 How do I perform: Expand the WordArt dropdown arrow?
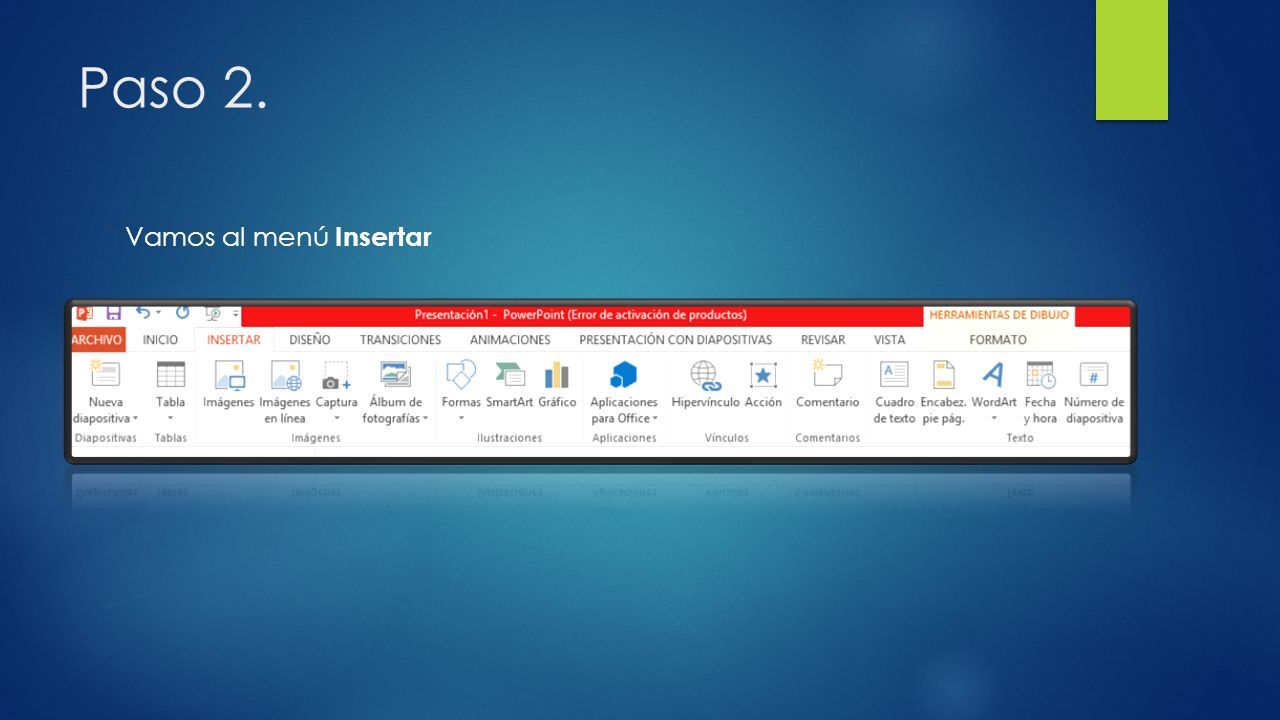(994, 419)
